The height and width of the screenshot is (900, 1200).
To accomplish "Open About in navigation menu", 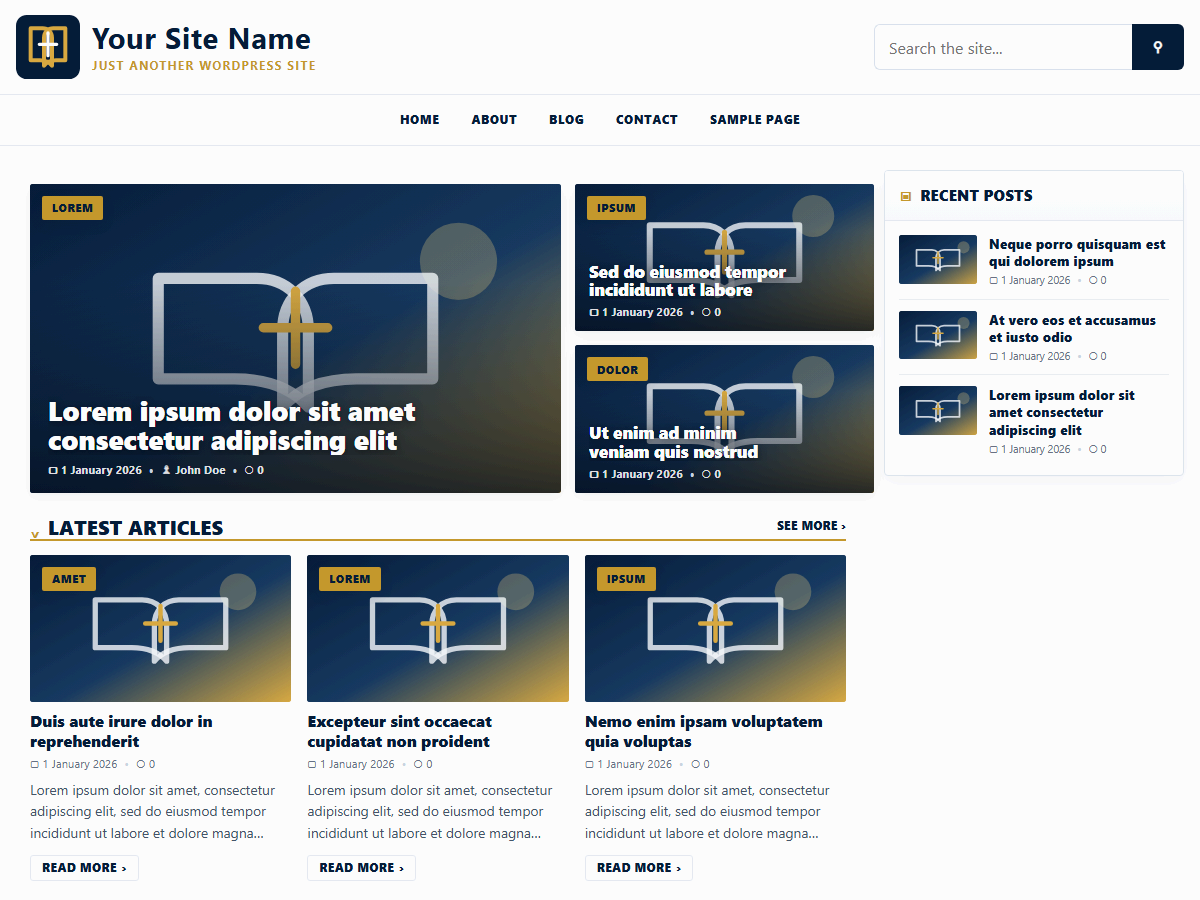I will tap(494, 120).
